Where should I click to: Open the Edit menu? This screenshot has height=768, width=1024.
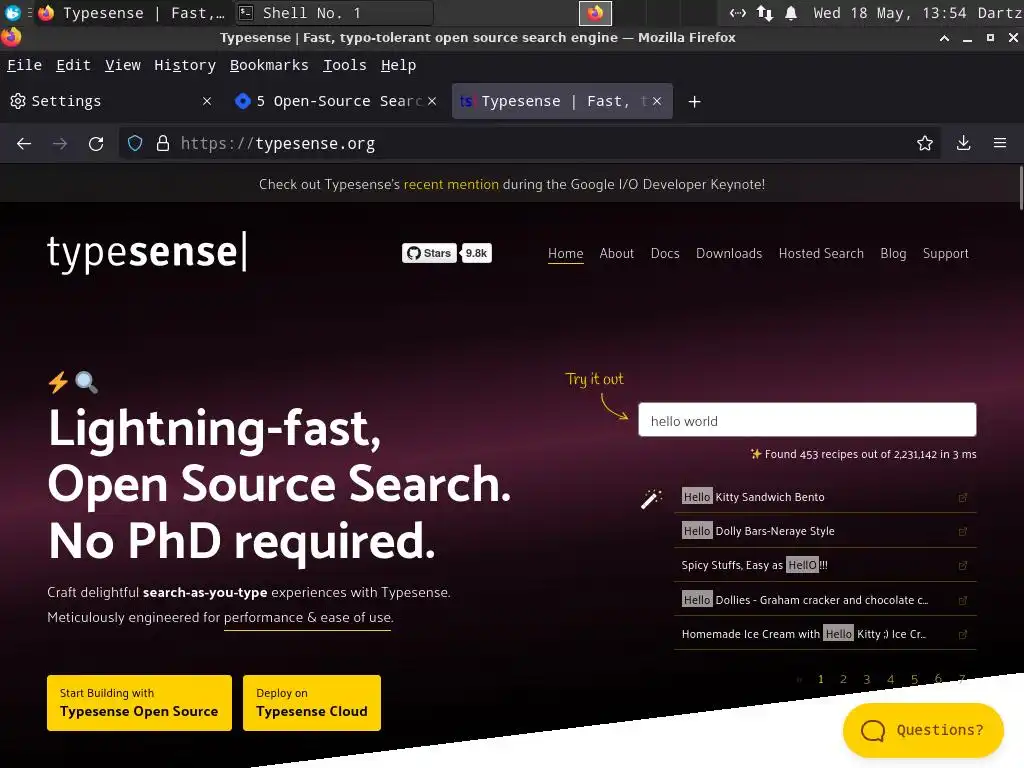(73, 65)
